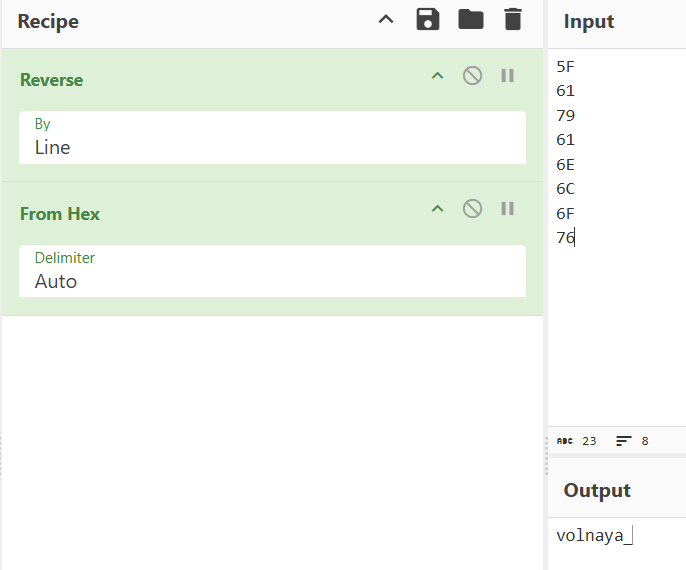
Task: Load a recipe via folder icon
Action: pyautogui.click(x=470, y=20)
